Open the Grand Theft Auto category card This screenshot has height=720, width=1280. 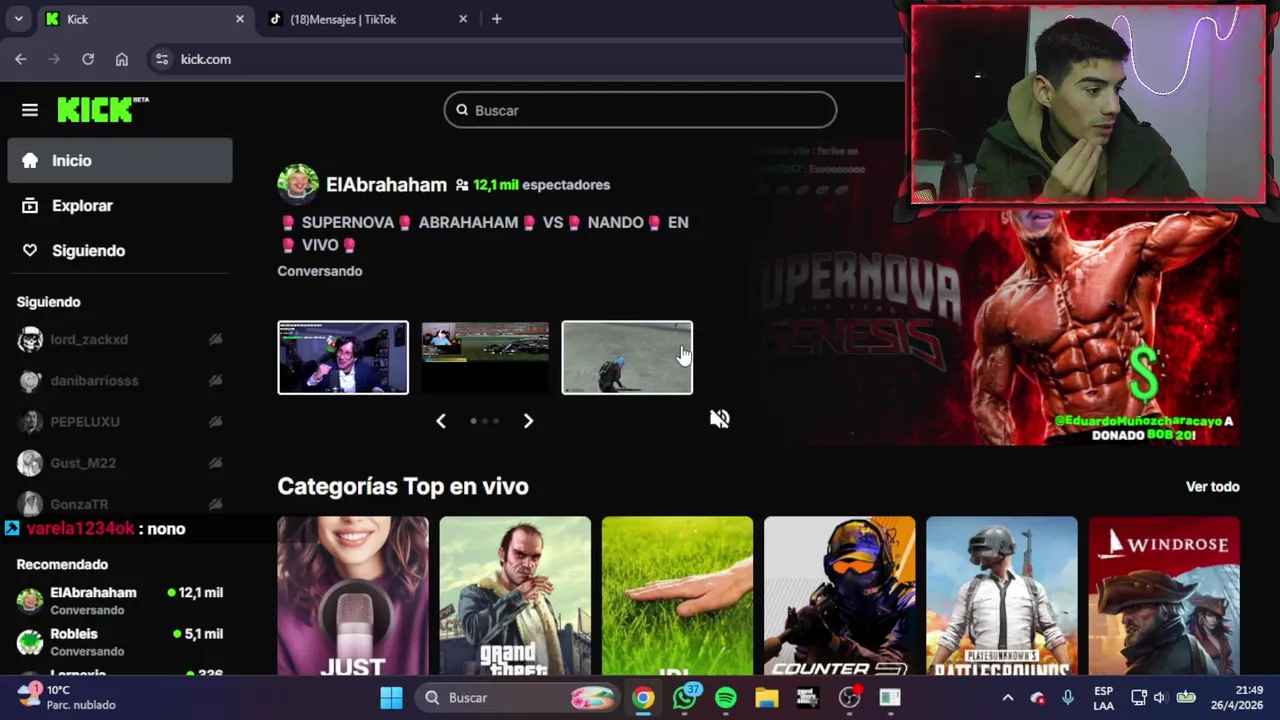tap(515, 596)
